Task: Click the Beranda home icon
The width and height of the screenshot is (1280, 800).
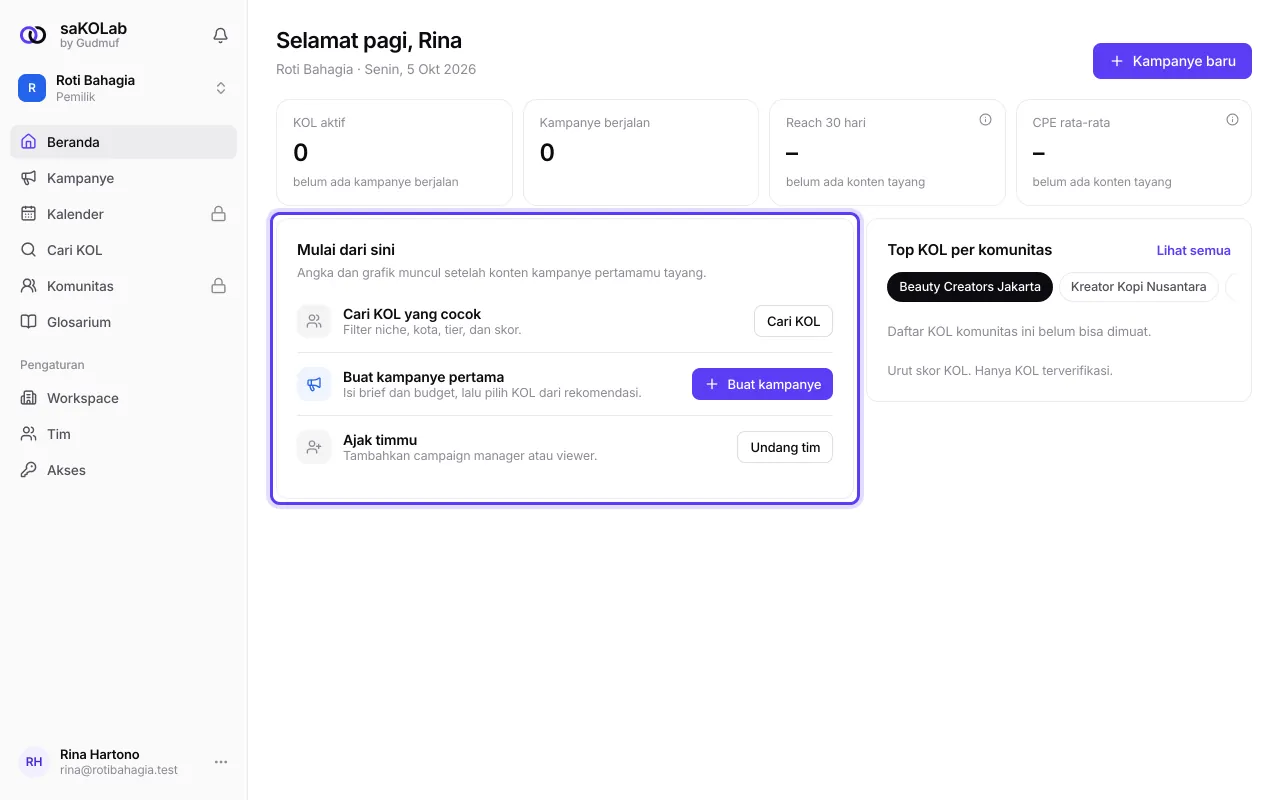Action: (x=29, y=142)
